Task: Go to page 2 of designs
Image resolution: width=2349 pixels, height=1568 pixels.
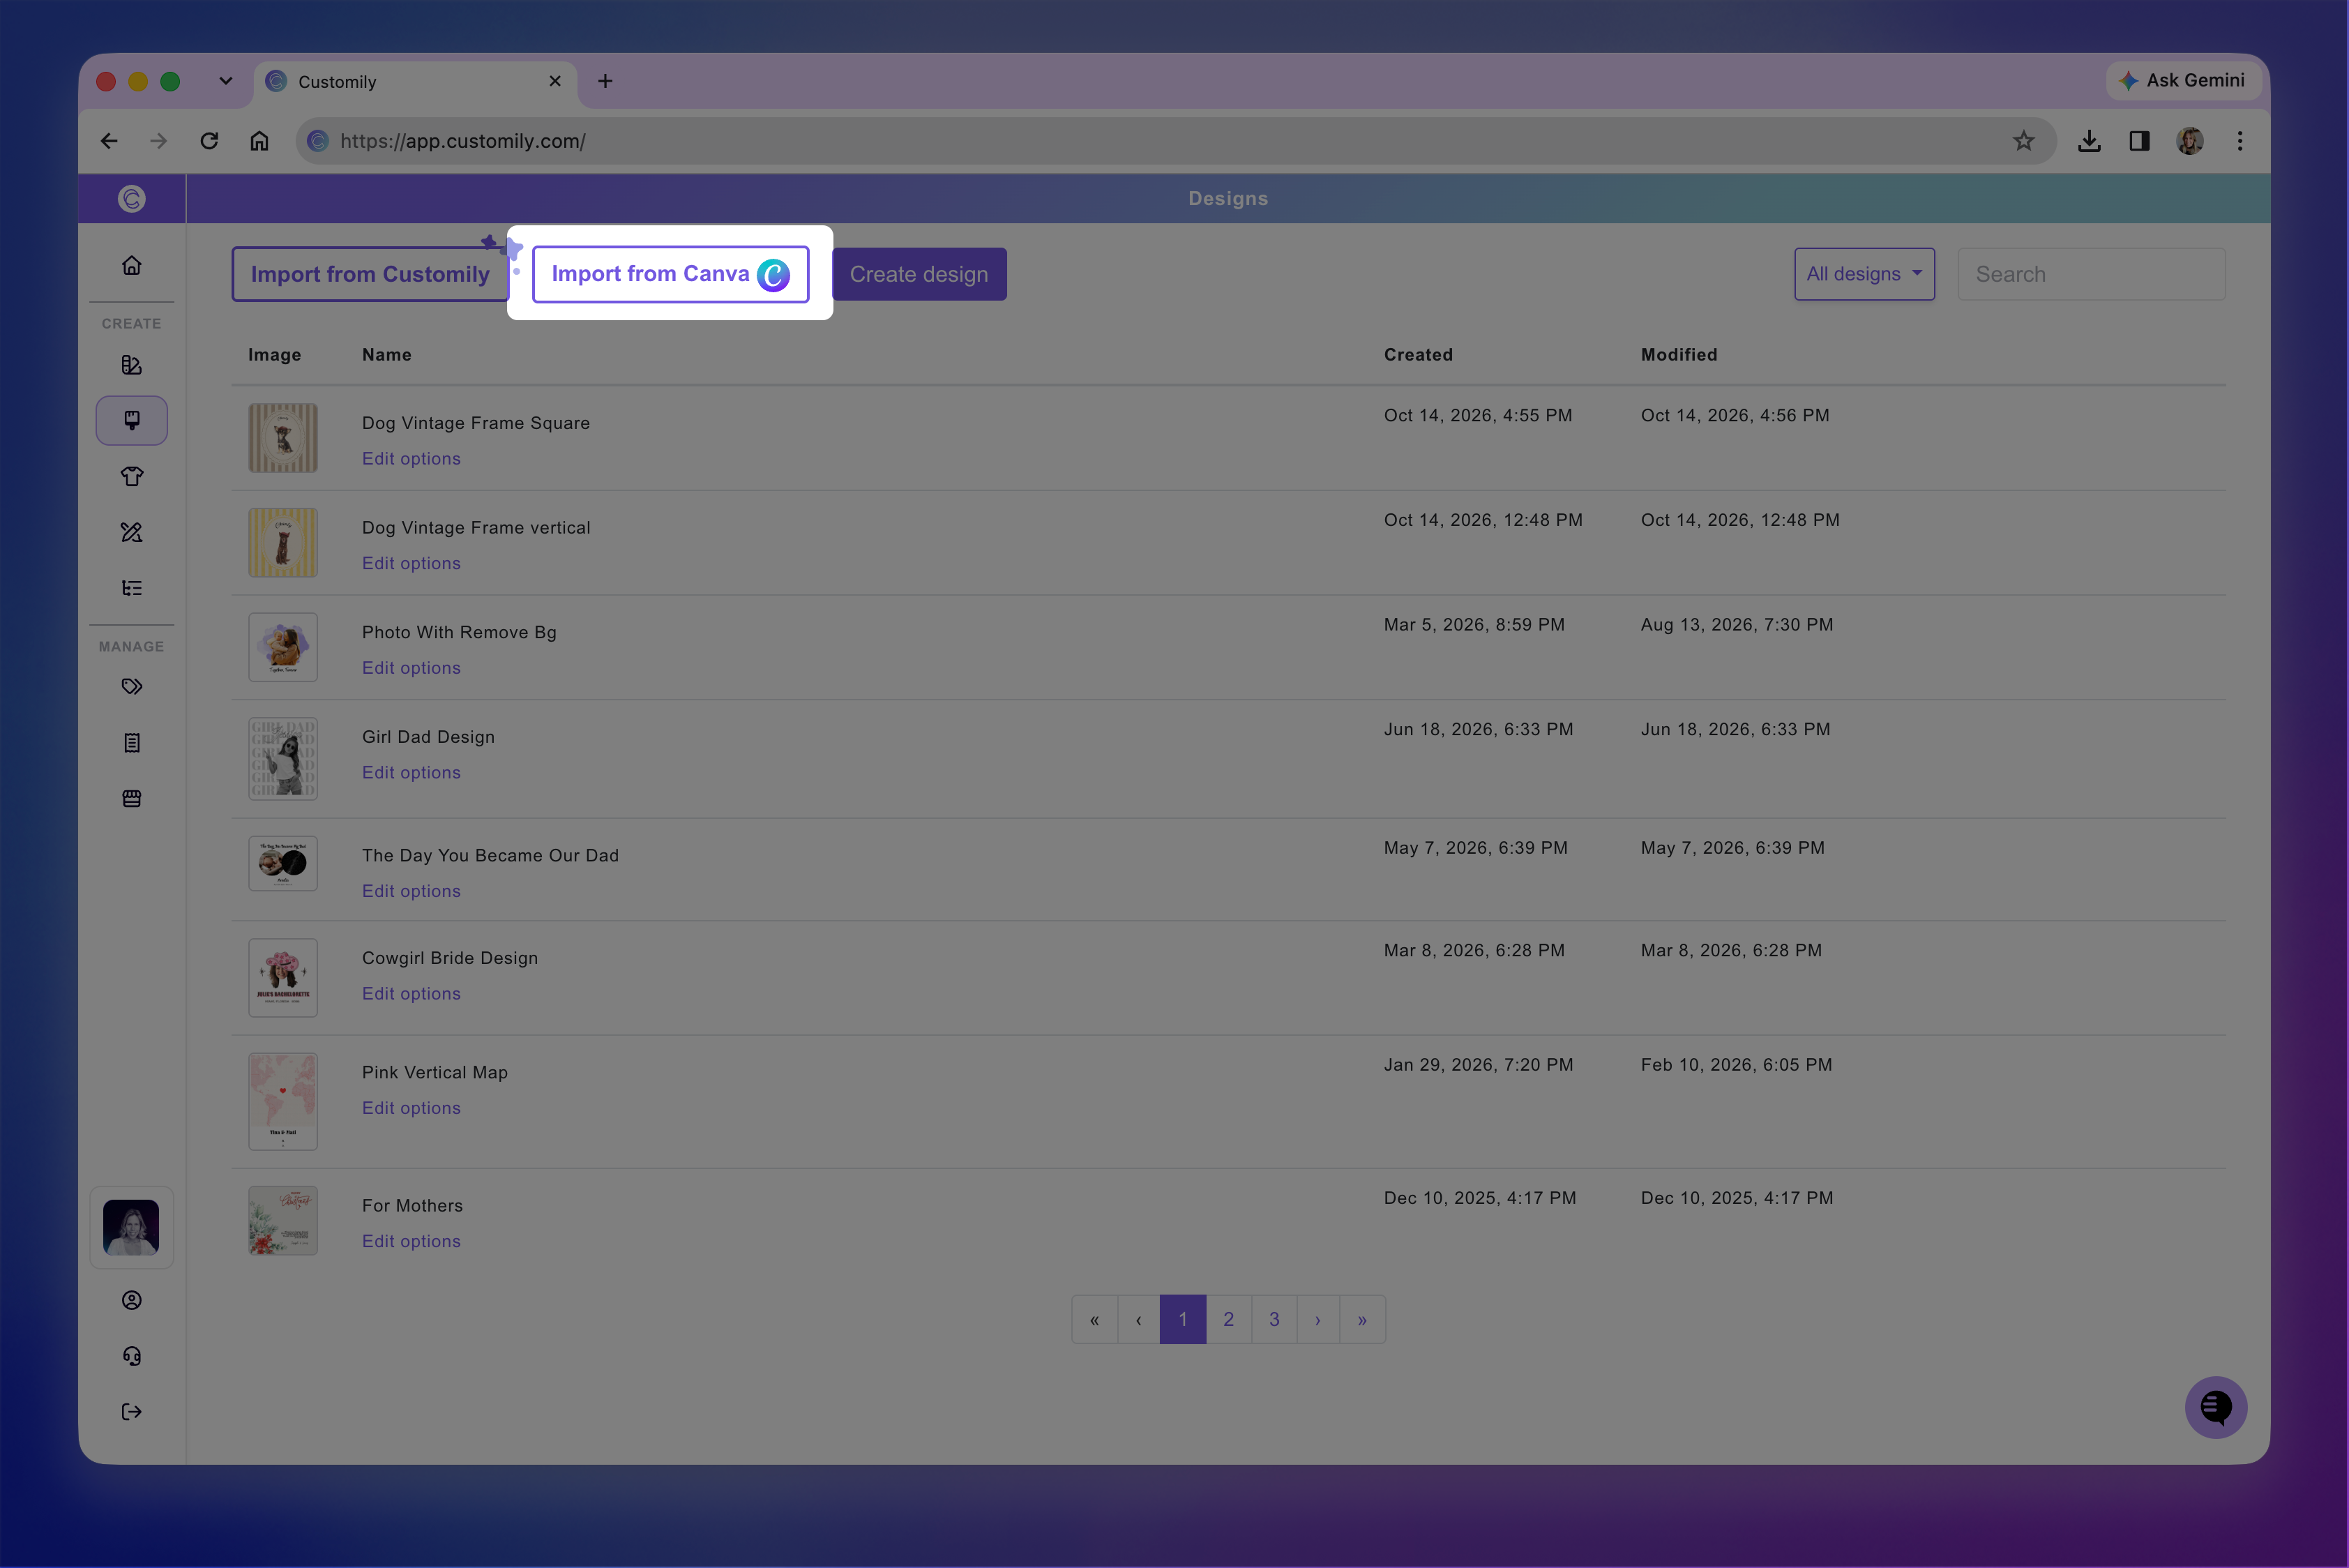Action: 1228,1319
